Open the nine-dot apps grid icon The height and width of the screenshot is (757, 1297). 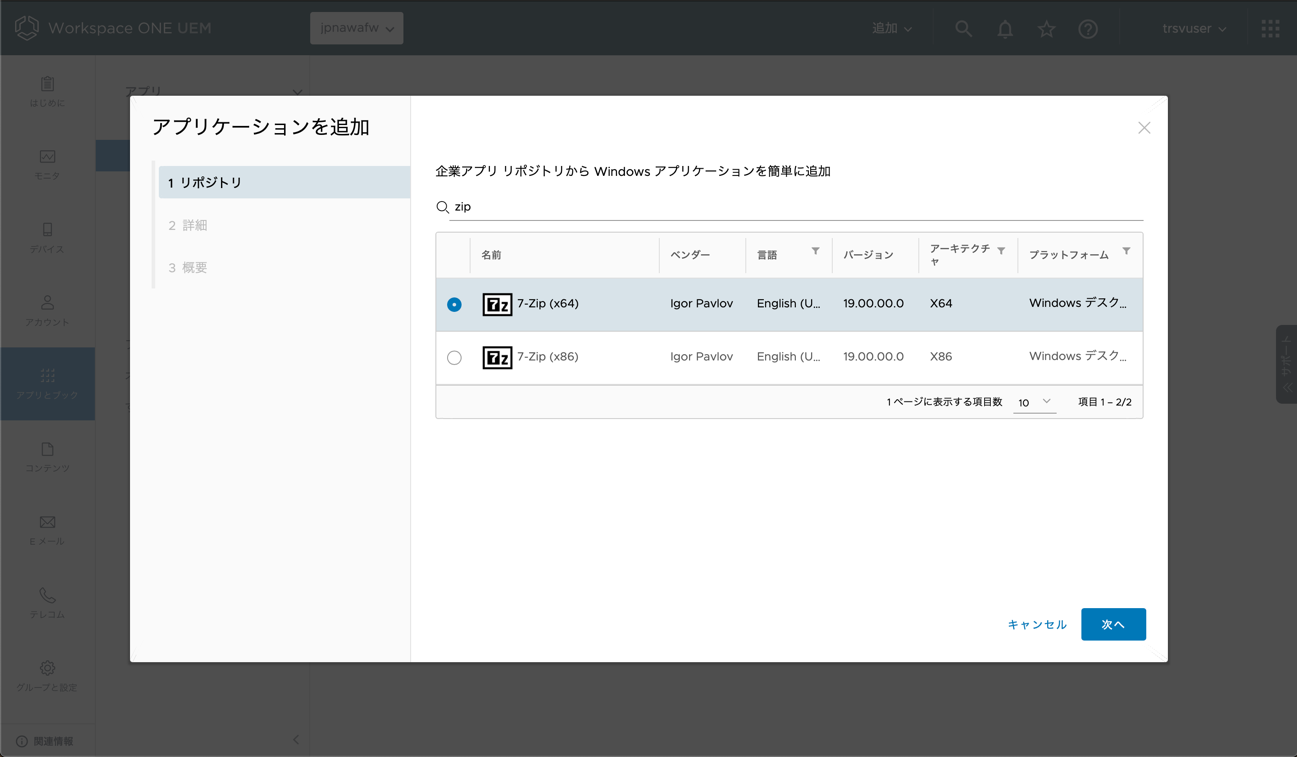tap(1270, 29)
